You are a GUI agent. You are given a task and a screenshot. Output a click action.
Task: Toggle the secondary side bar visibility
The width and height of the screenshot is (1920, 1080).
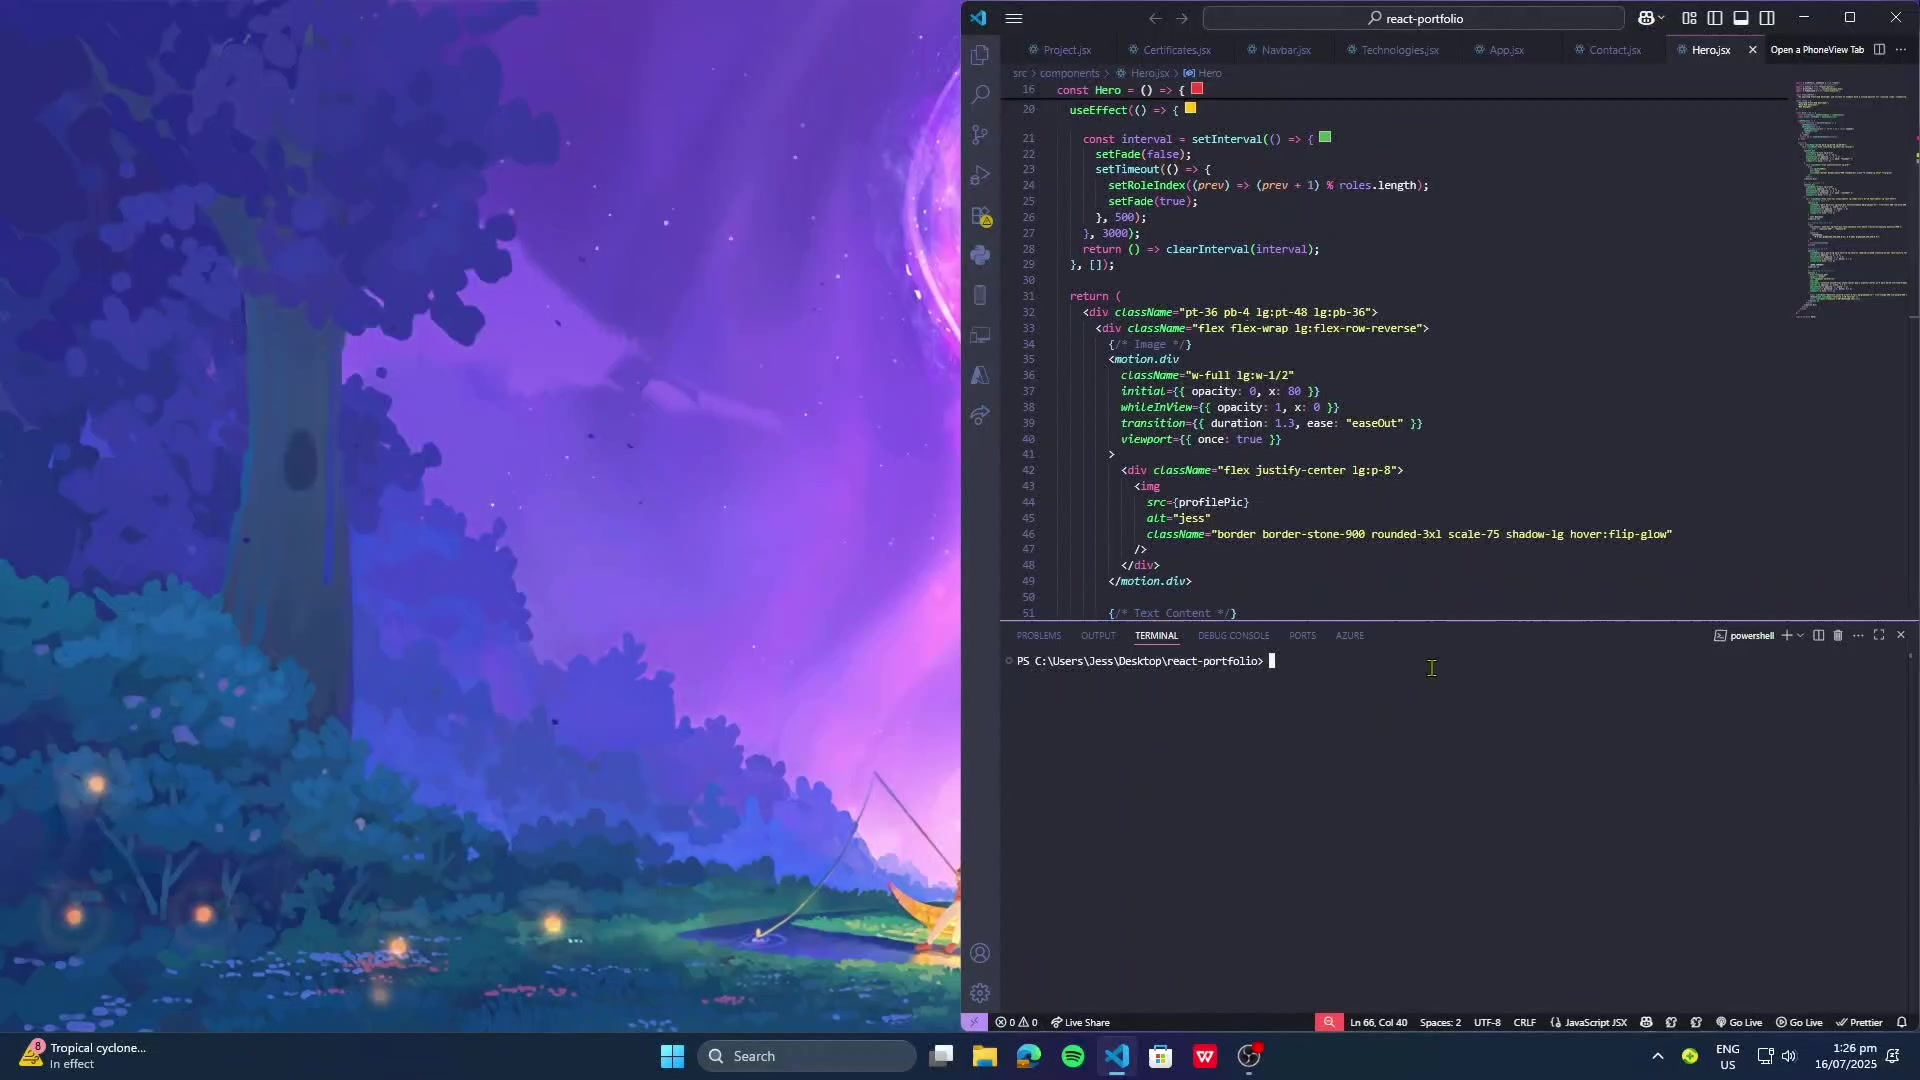(x=1767, y=18)
